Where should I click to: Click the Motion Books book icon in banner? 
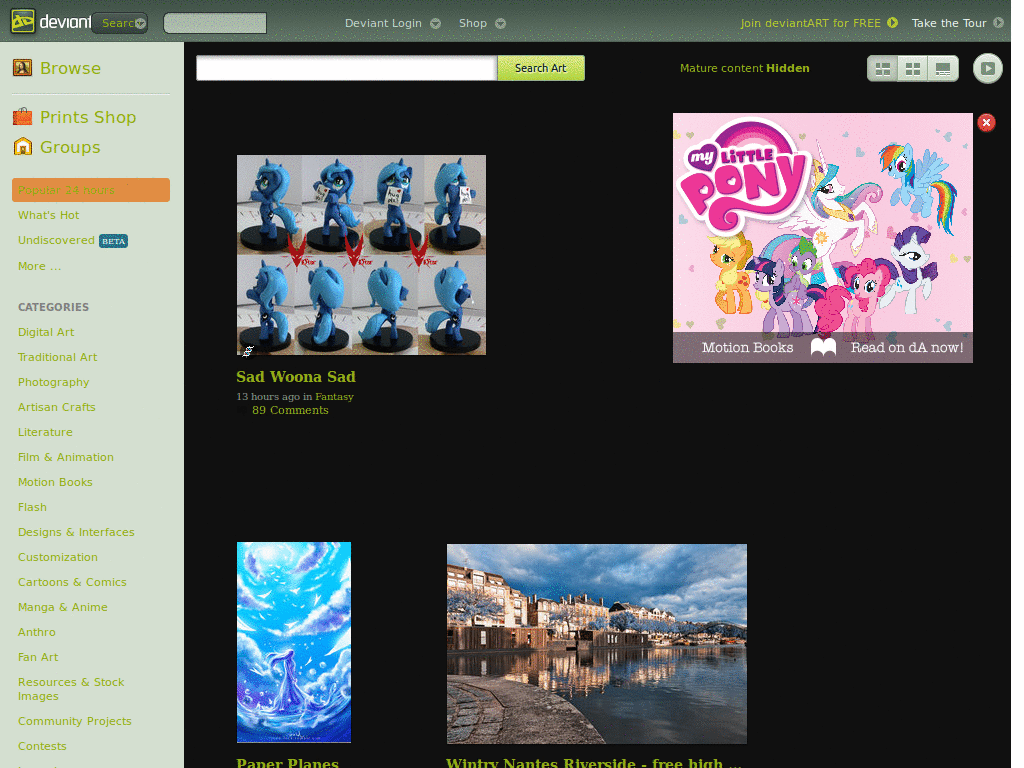coord(823,347)
